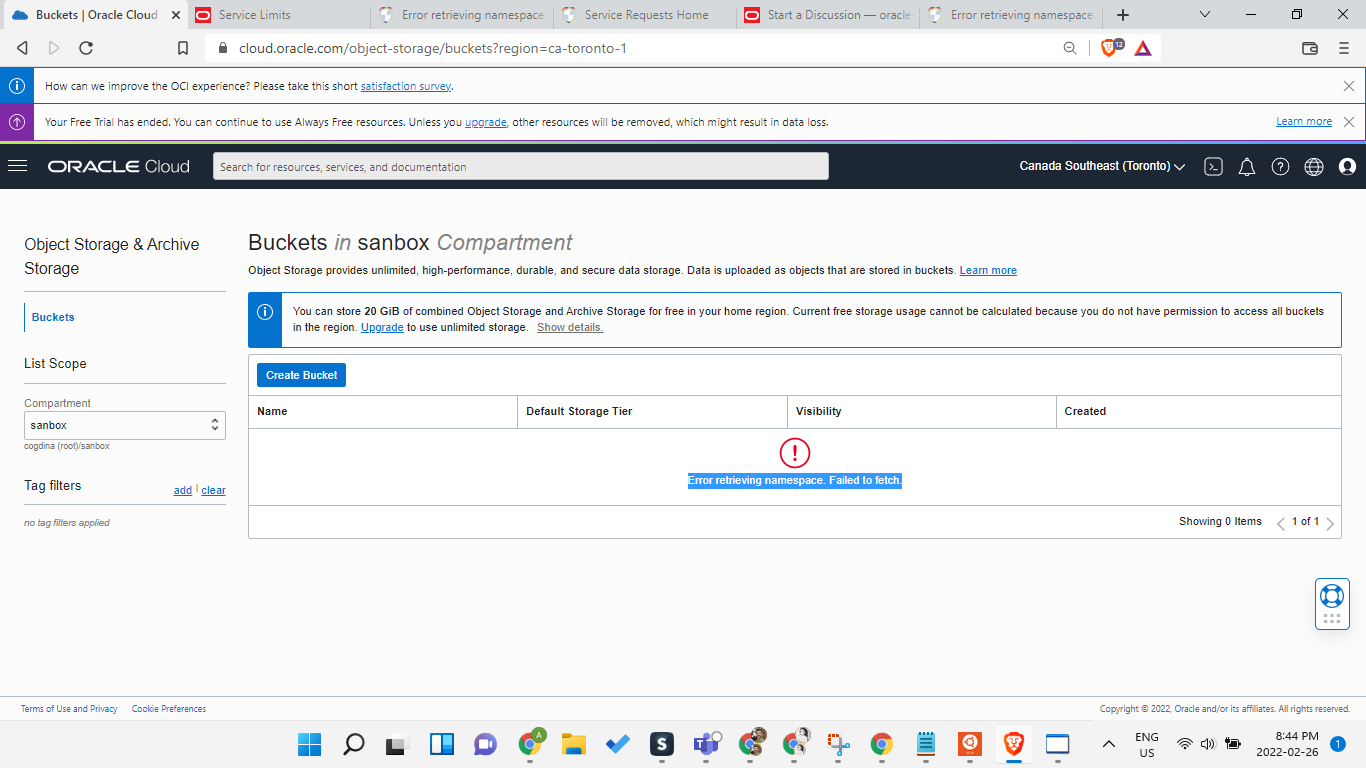Screen dimensions: 1366x768
Task: Open the notifications bell
Action: (1247, 167)
